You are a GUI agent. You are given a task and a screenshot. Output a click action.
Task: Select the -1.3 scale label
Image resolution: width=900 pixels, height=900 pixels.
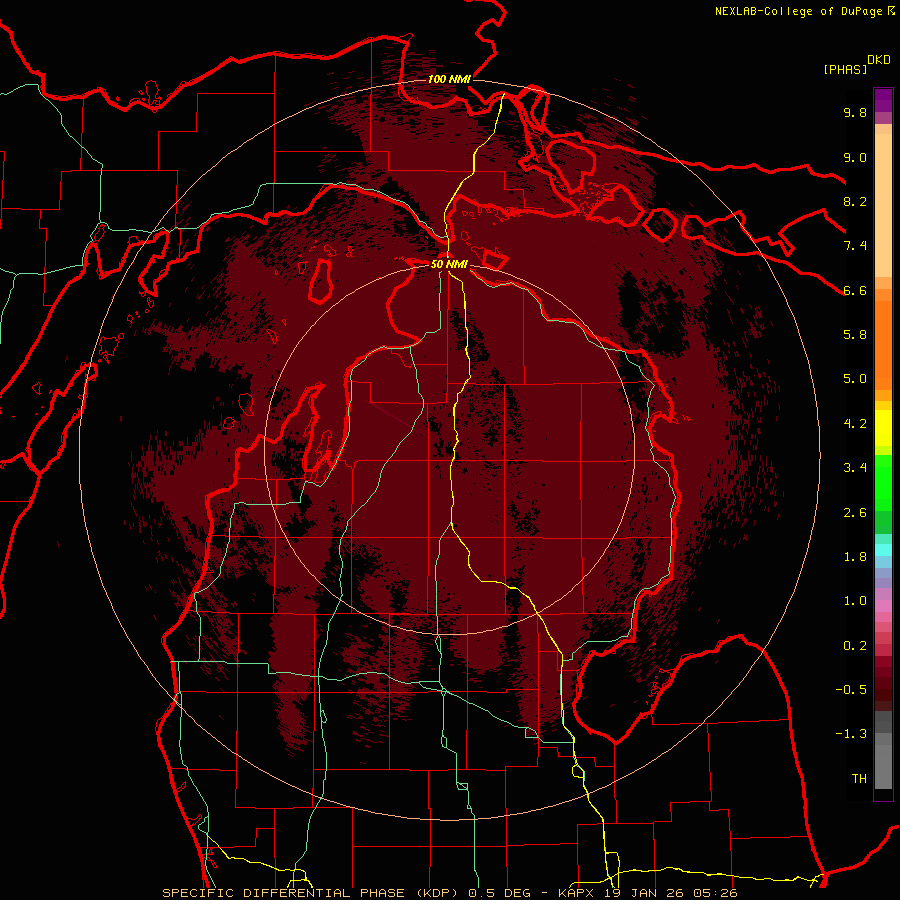[851, 734]
